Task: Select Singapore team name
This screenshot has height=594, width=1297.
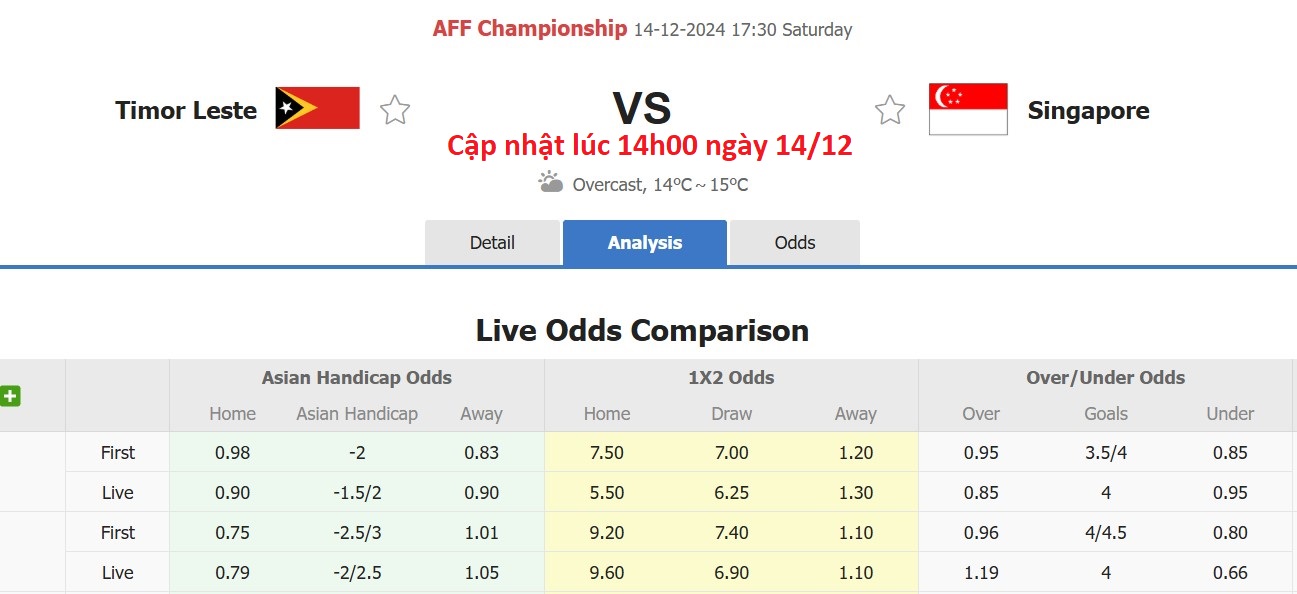Action: (1088, 111)
